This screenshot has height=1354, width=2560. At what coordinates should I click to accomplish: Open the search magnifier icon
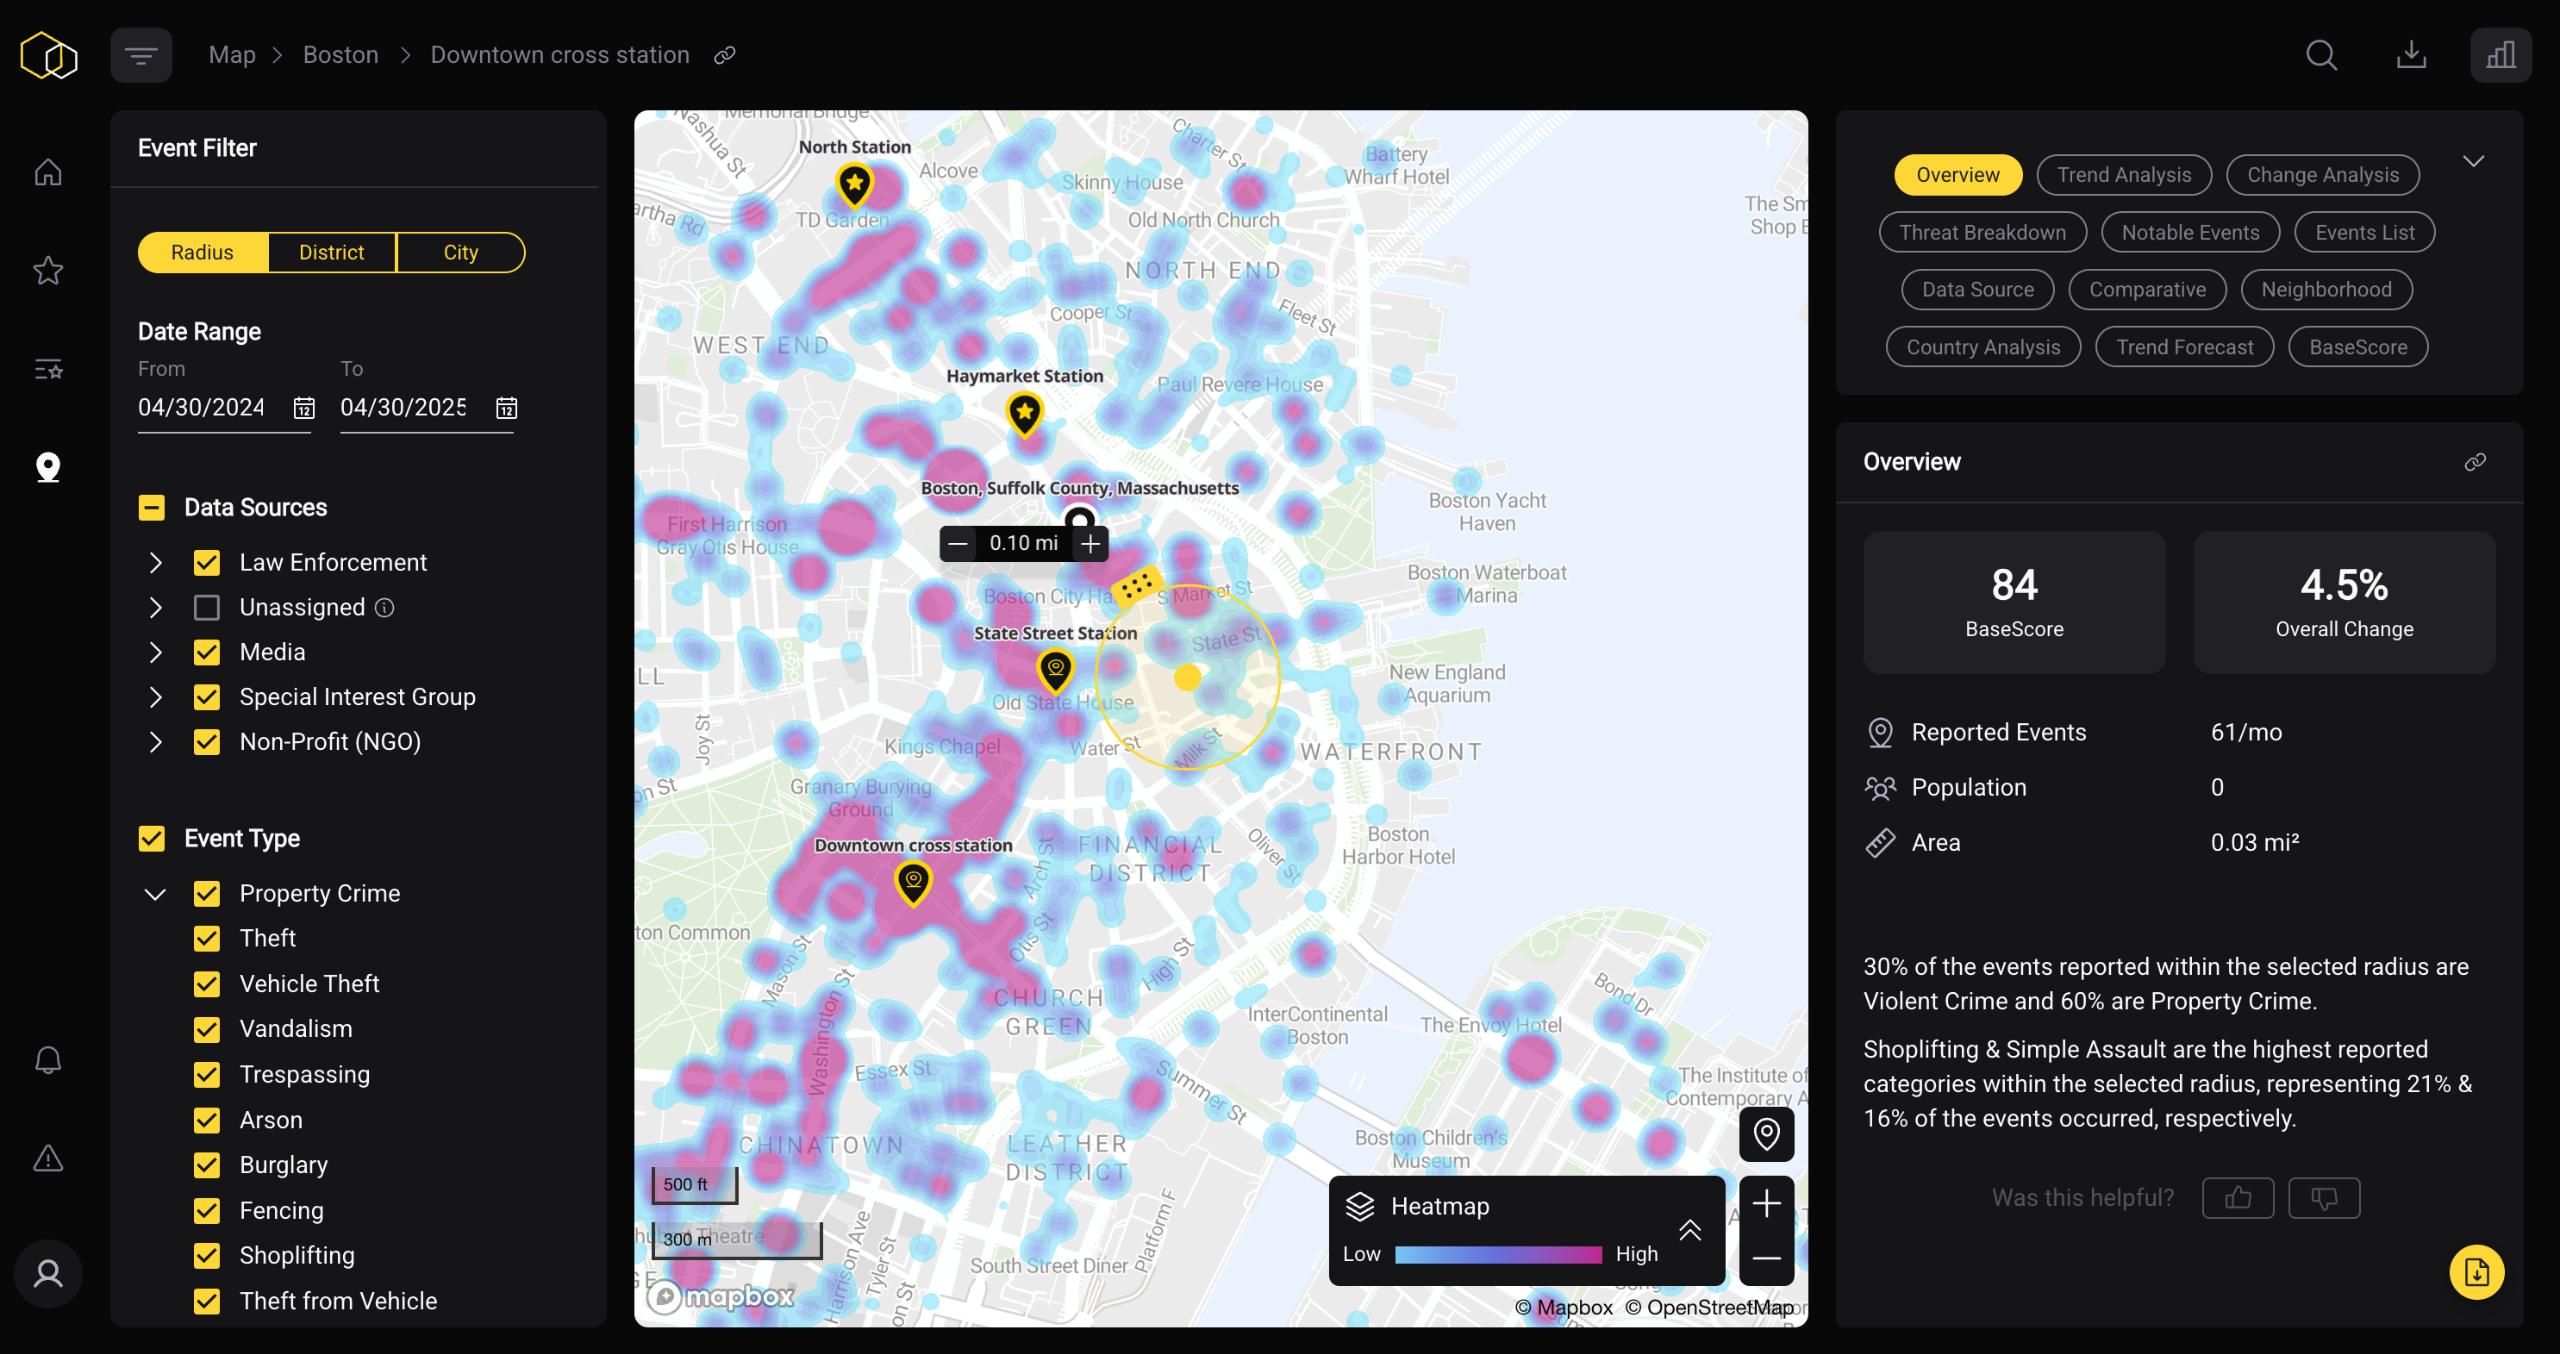[2321, 55]
